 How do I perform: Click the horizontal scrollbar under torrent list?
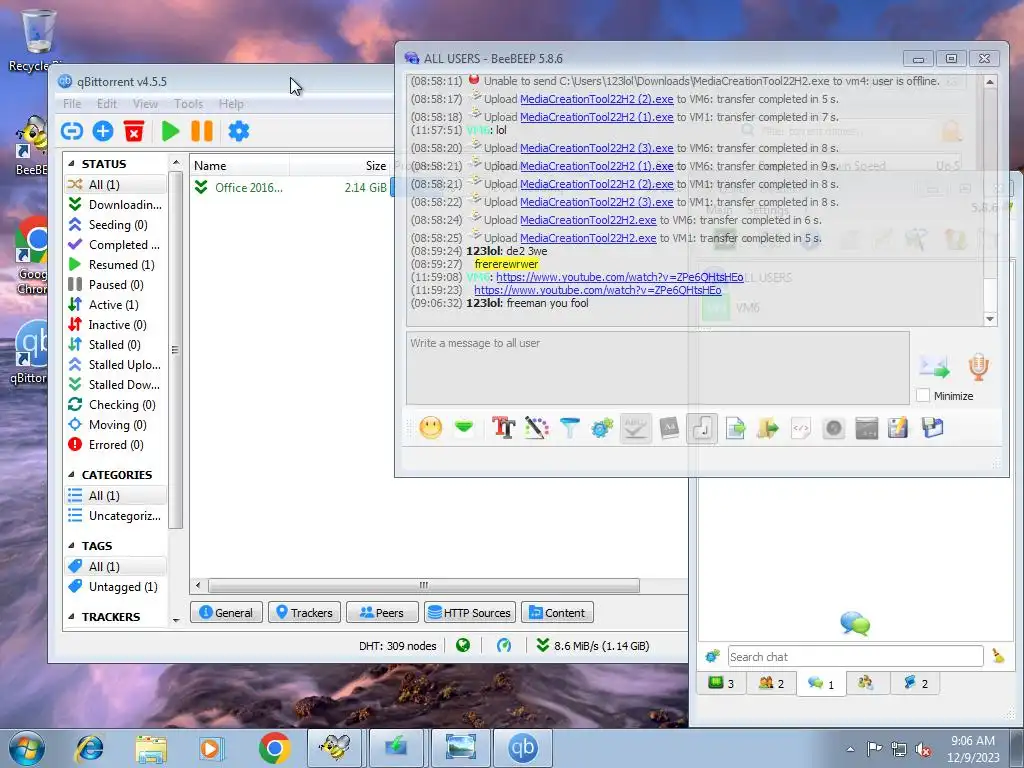423,585
